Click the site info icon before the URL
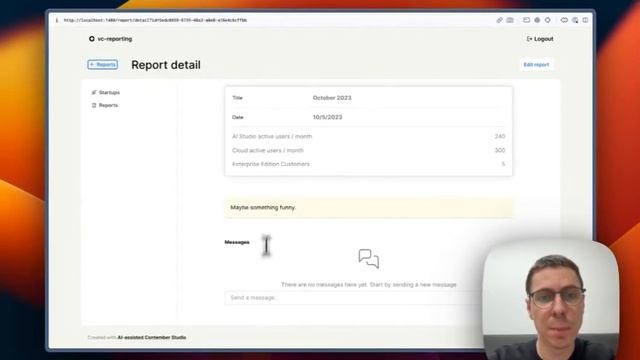 click(57, 20)
